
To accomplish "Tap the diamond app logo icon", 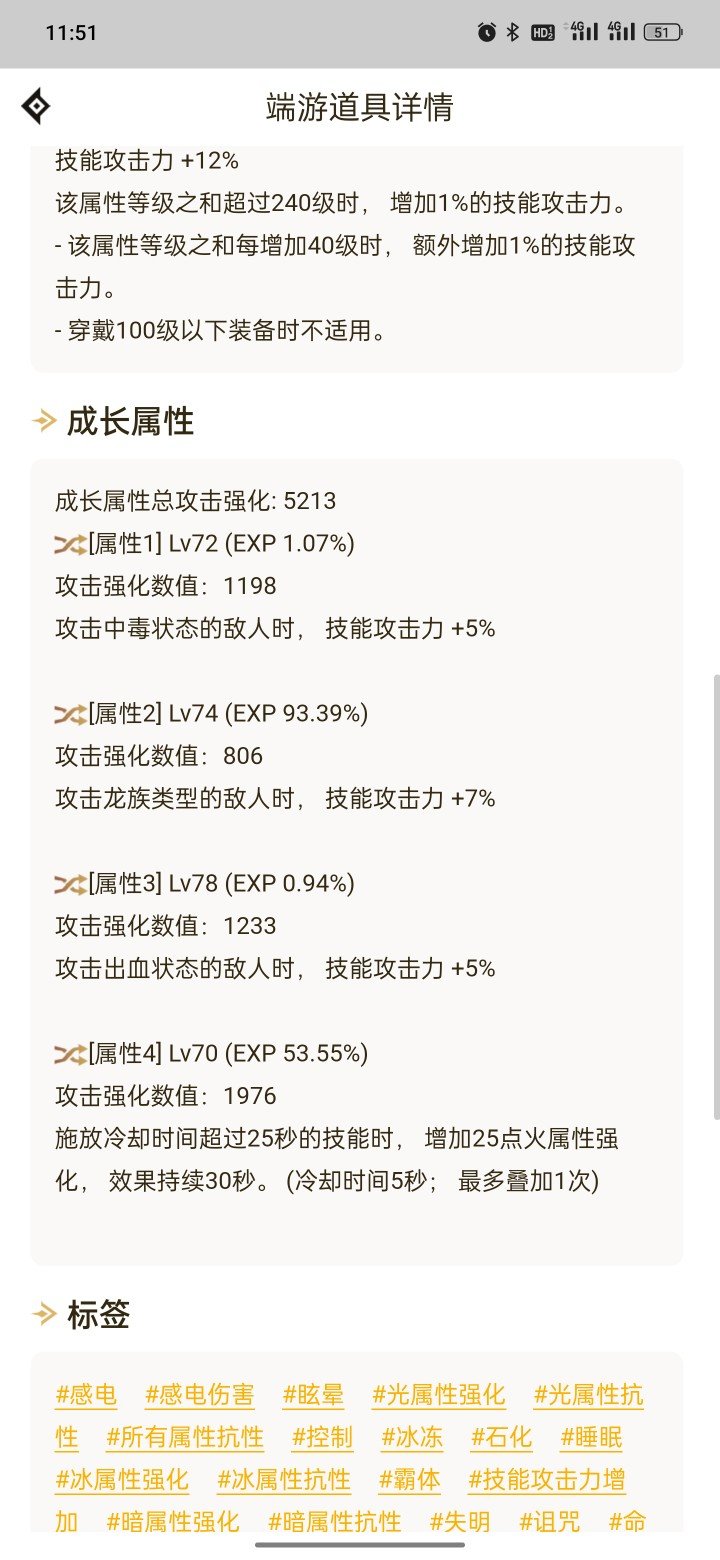I will tap(36, 106).
